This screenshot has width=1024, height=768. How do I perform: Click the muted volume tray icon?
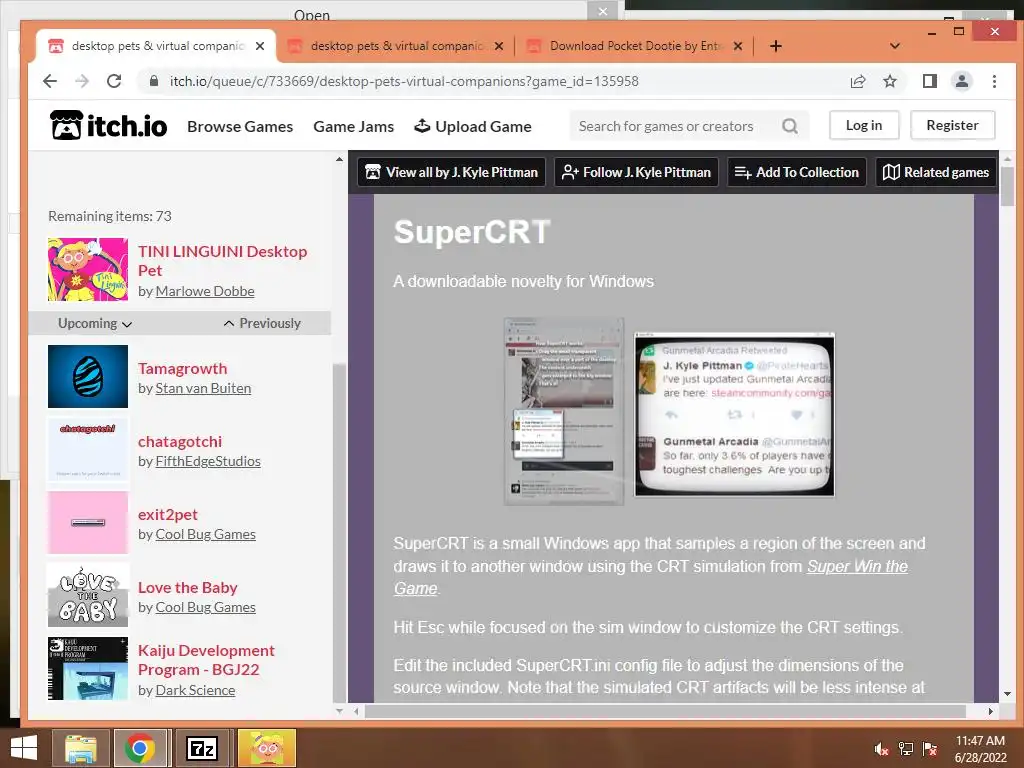coord(881,749)
